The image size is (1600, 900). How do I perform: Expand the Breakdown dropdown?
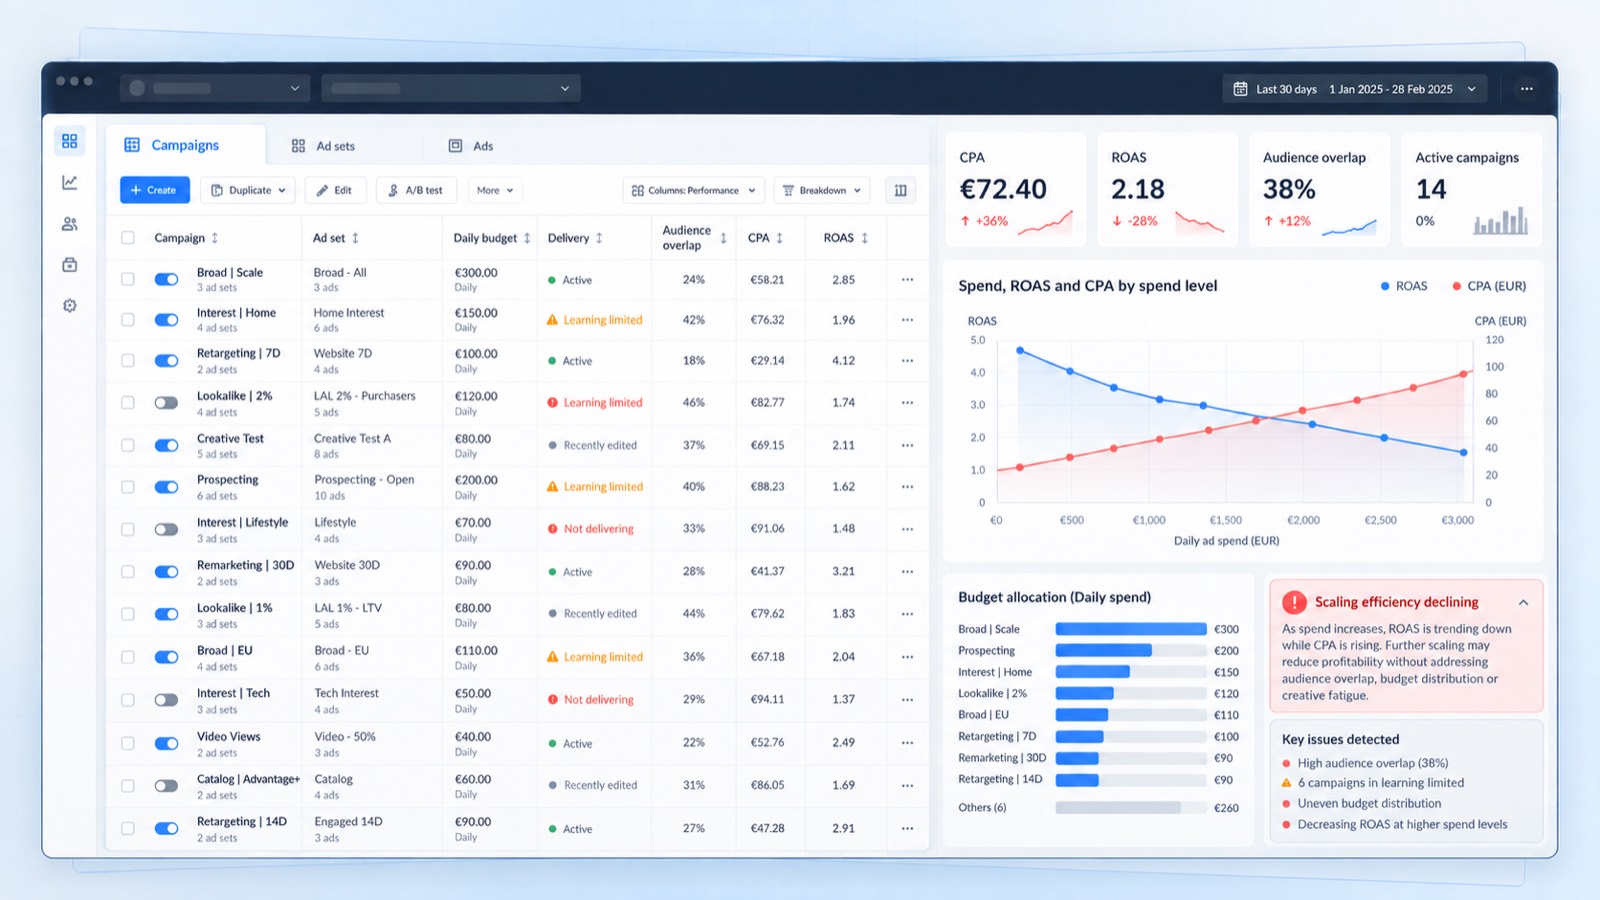[x=821, y=190]
